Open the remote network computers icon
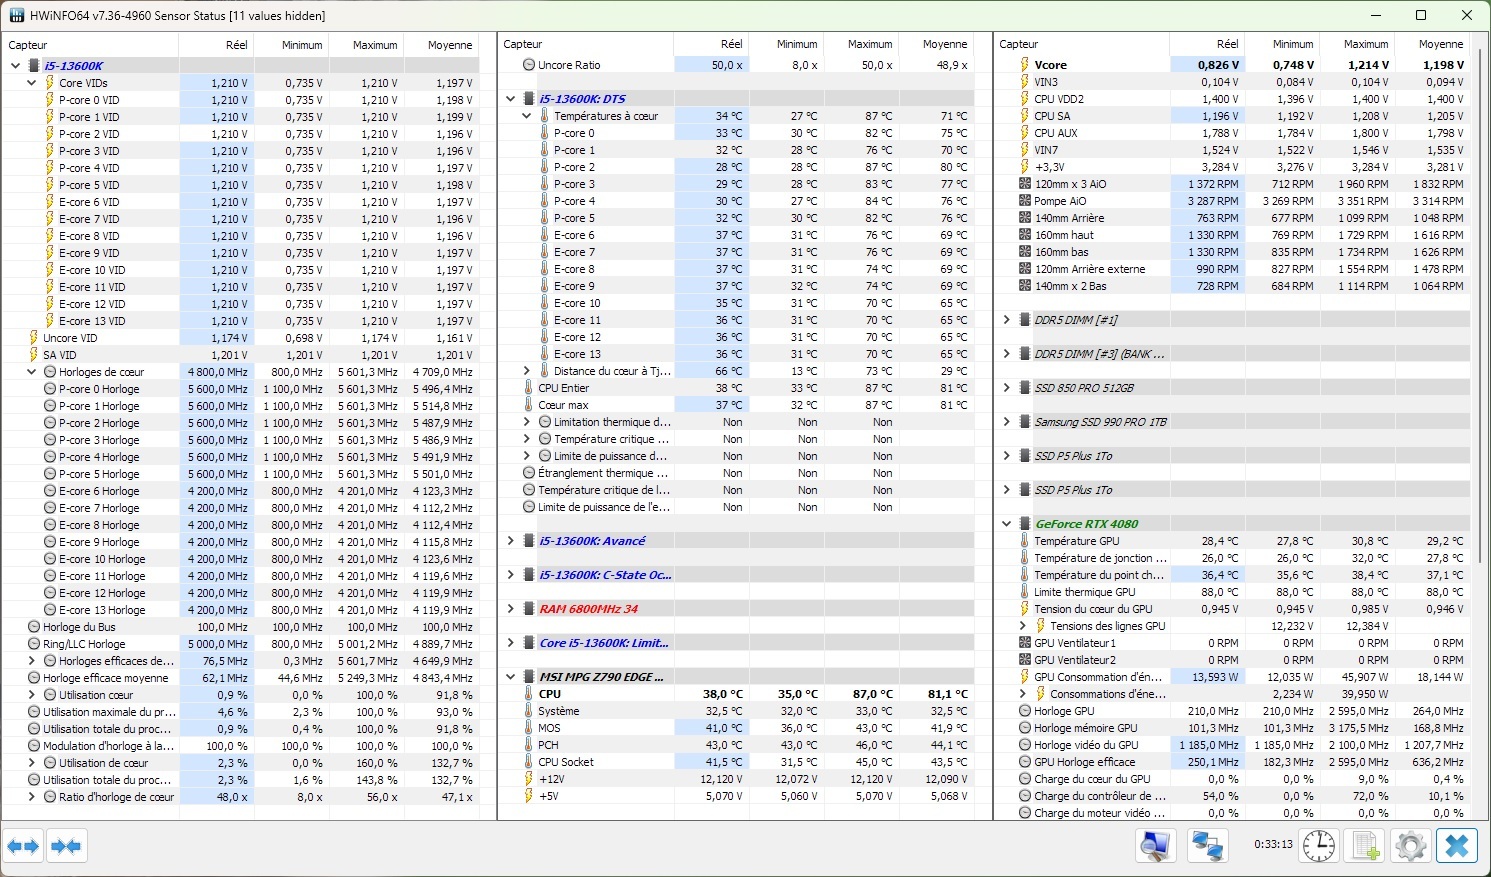Viewport: 1491px width, 877px height. pyautogui.click(x=1207, y=846)
